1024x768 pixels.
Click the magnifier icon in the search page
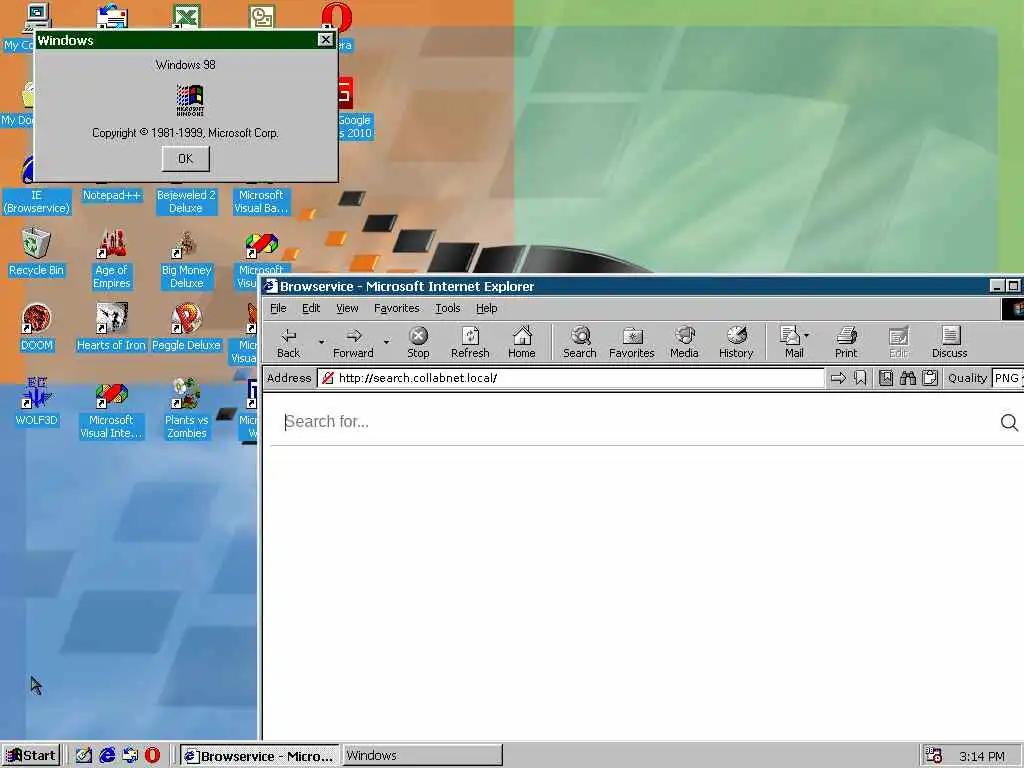click(x=1009, y=423)
